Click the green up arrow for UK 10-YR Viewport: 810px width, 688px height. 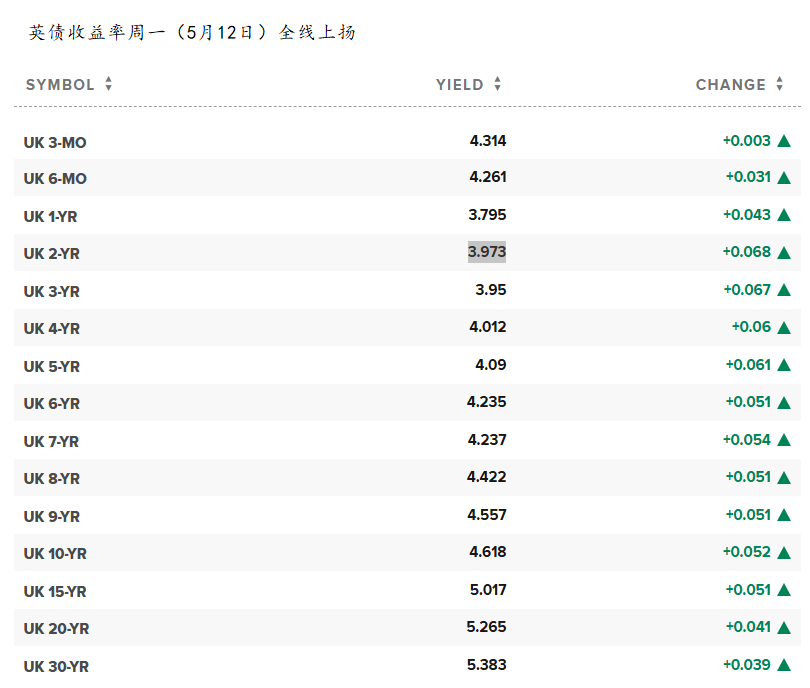784,553
